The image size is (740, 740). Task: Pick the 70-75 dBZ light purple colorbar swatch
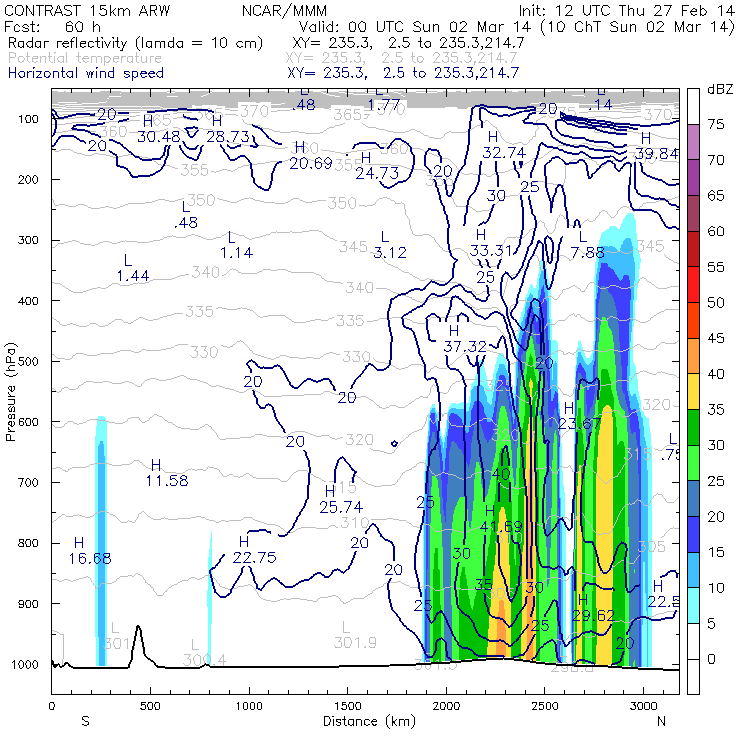pyautogui.click(x=693, y=142)
